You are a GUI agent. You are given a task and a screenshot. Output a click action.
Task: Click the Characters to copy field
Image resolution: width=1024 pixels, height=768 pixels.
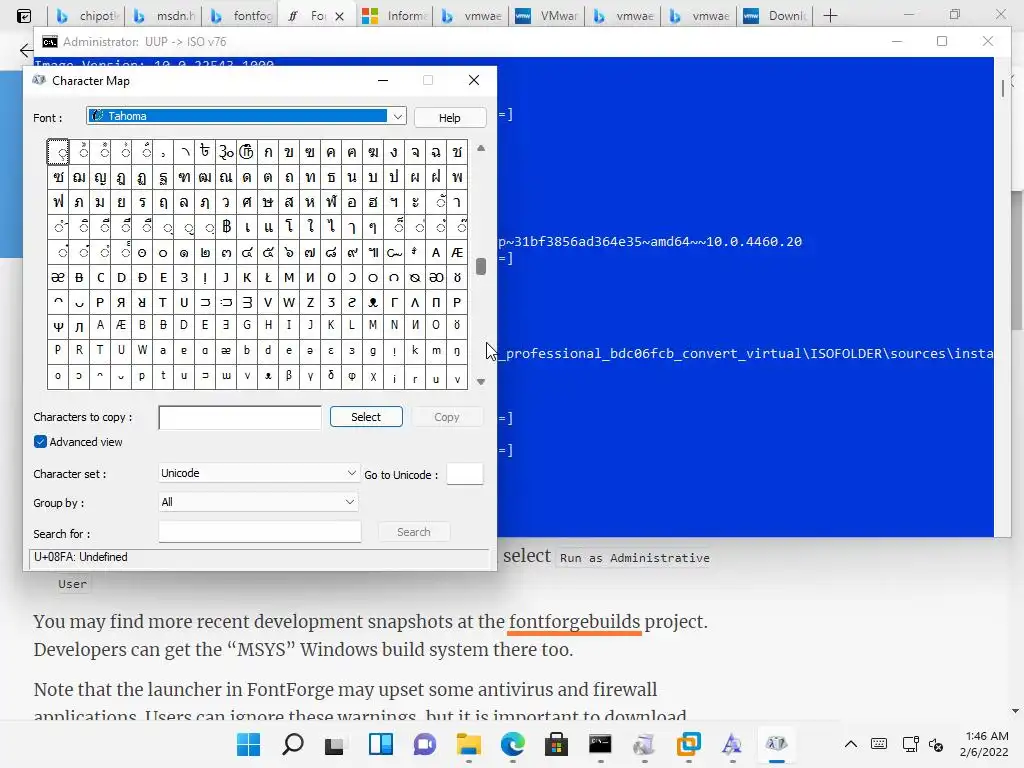pos(240,417)
